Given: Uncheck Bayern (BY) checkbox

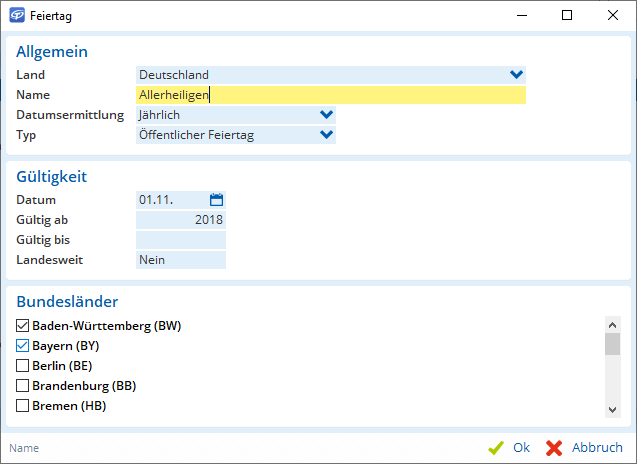Looking at the screenshot, I should tap(23, 346).
